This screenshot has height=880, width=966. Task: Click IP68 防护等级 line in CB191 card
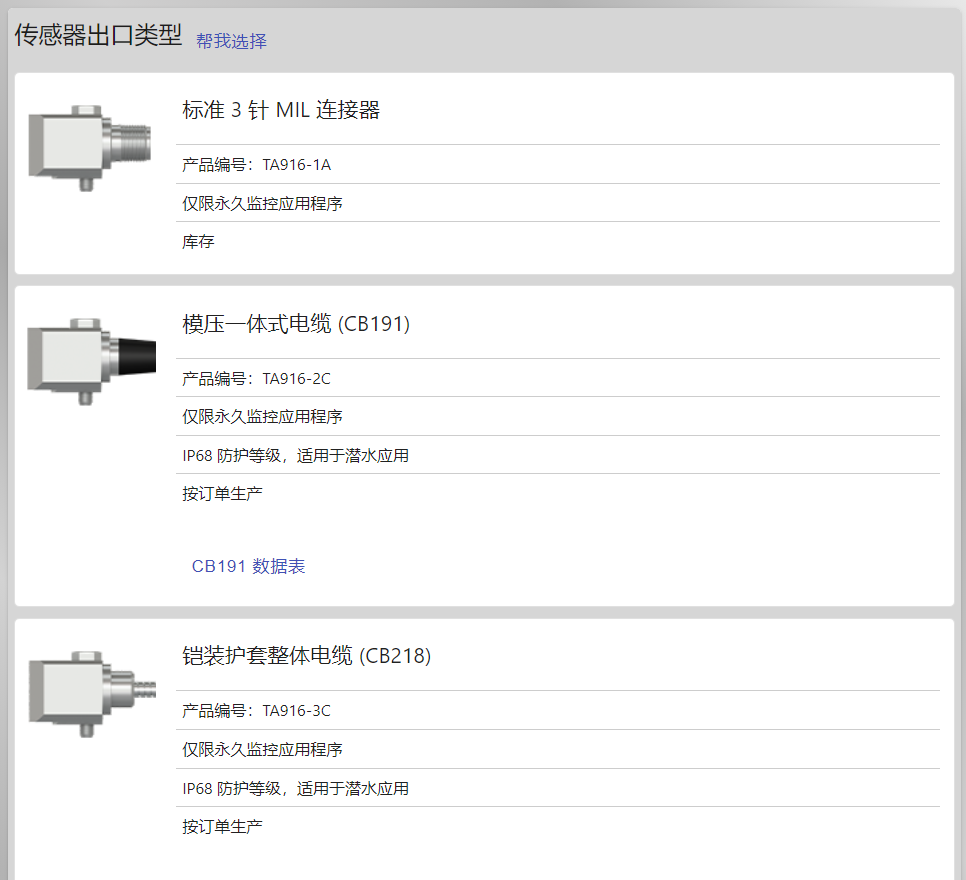point(296,455)
